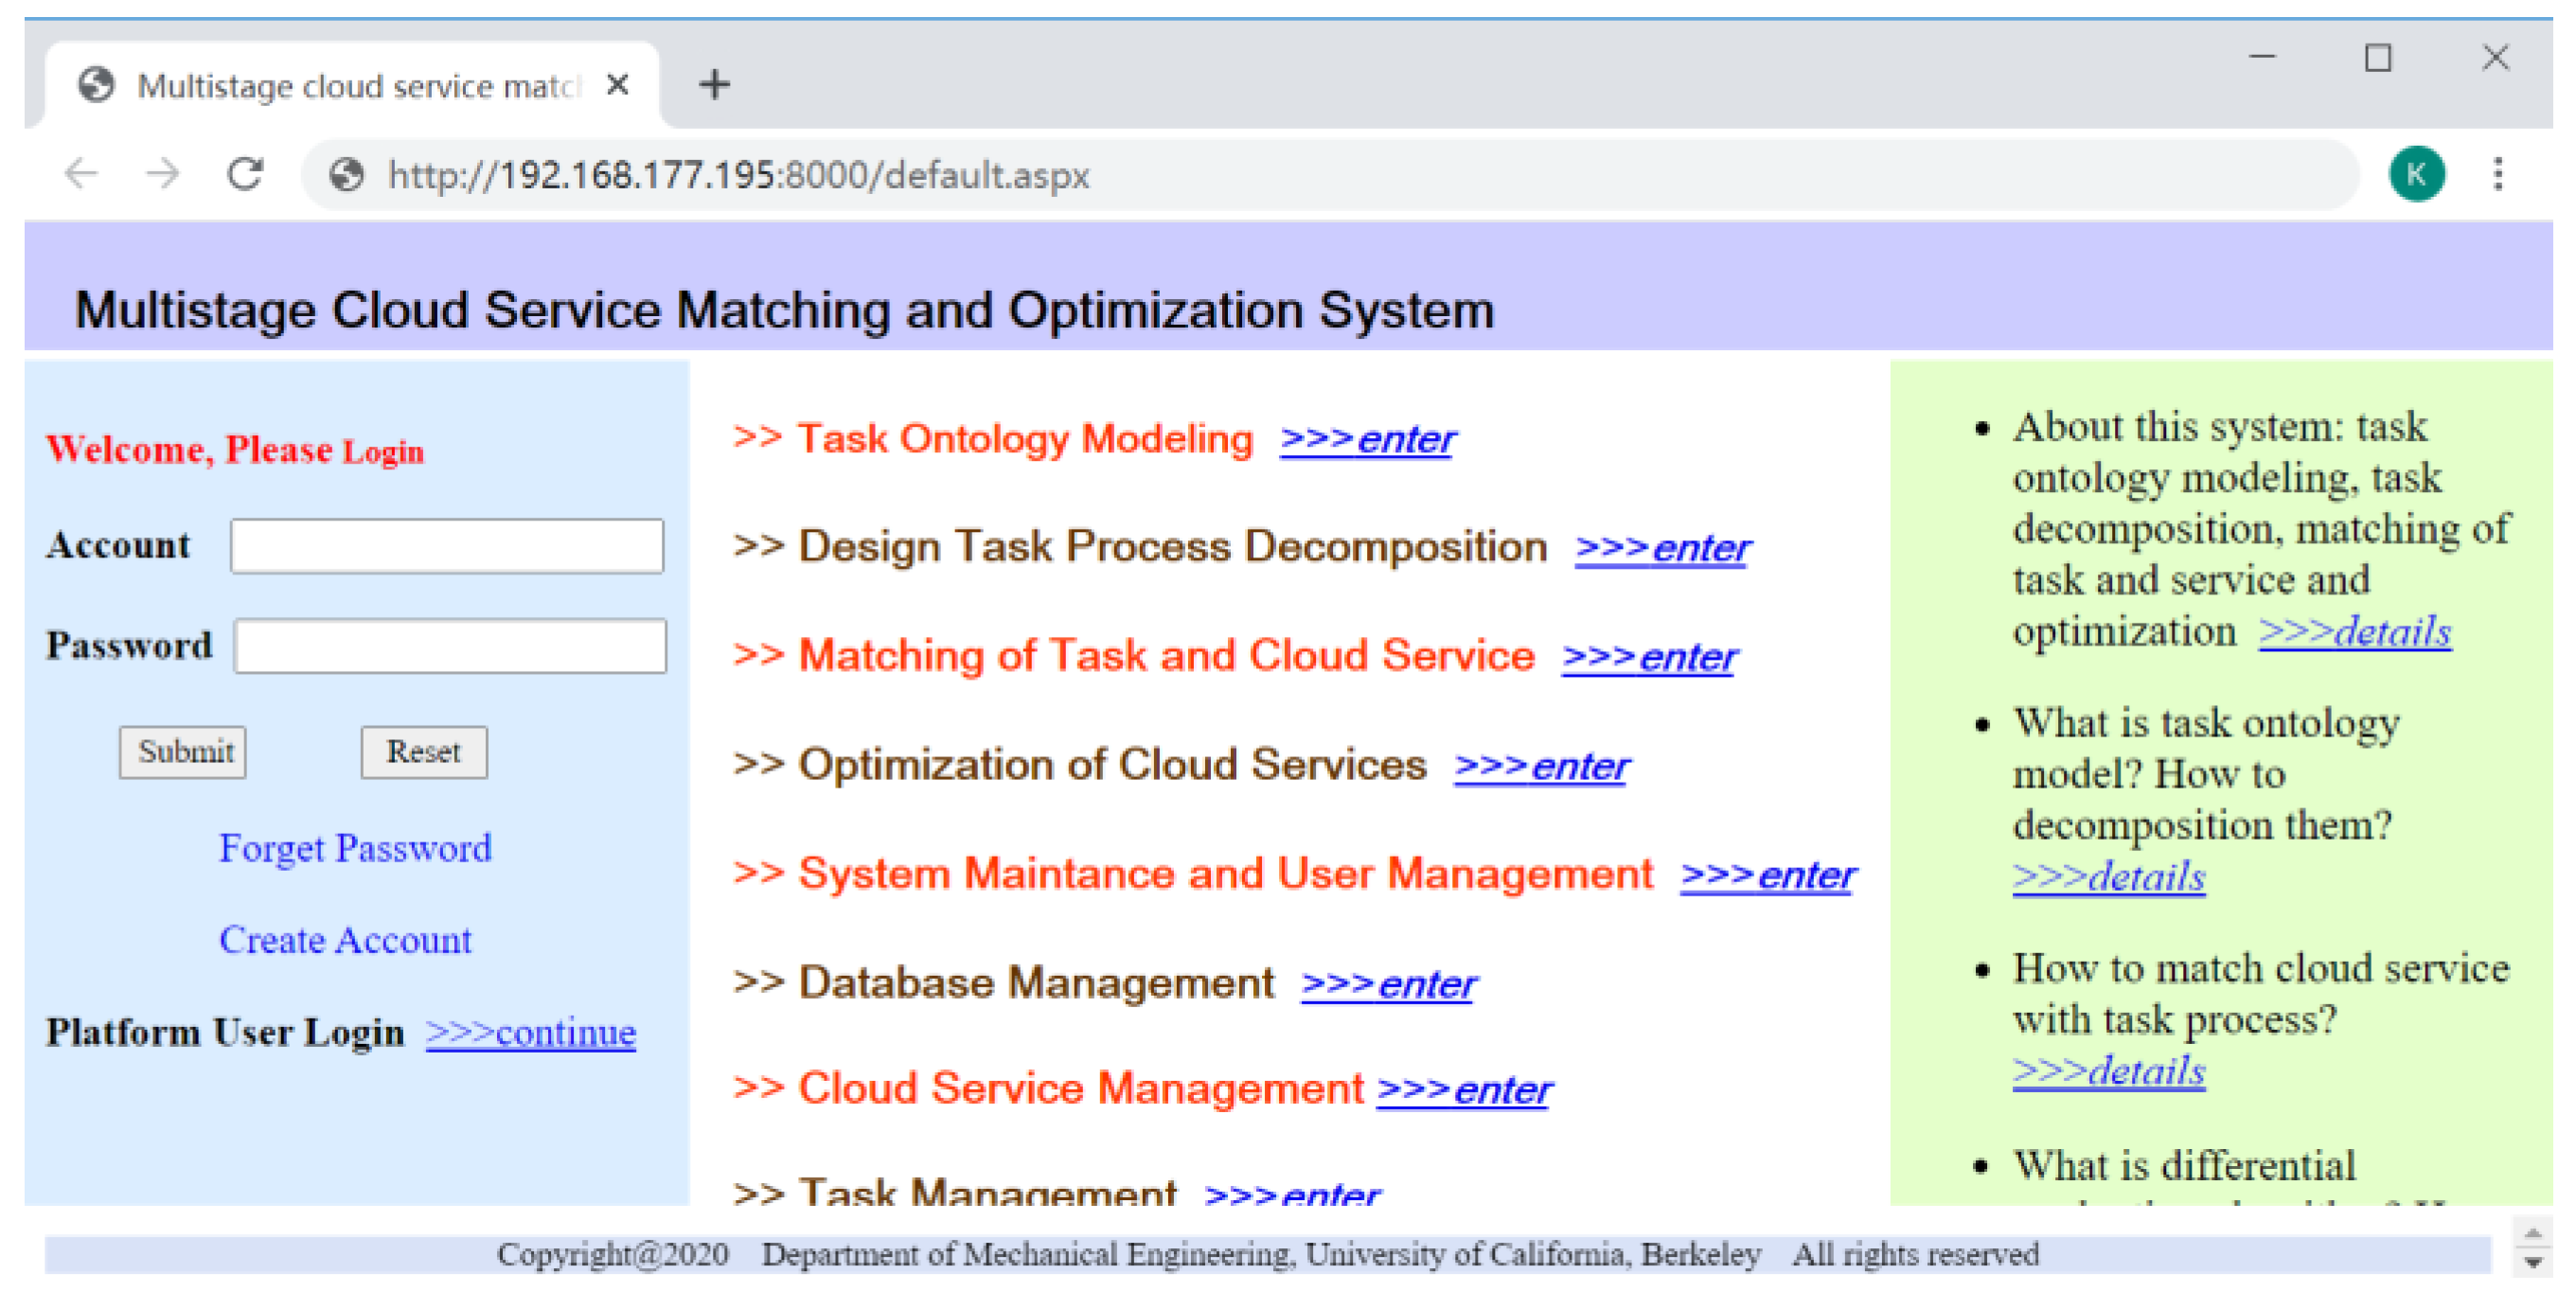Close the Multistage cloud service tab
The image size is (2576, 1309).
617,85
